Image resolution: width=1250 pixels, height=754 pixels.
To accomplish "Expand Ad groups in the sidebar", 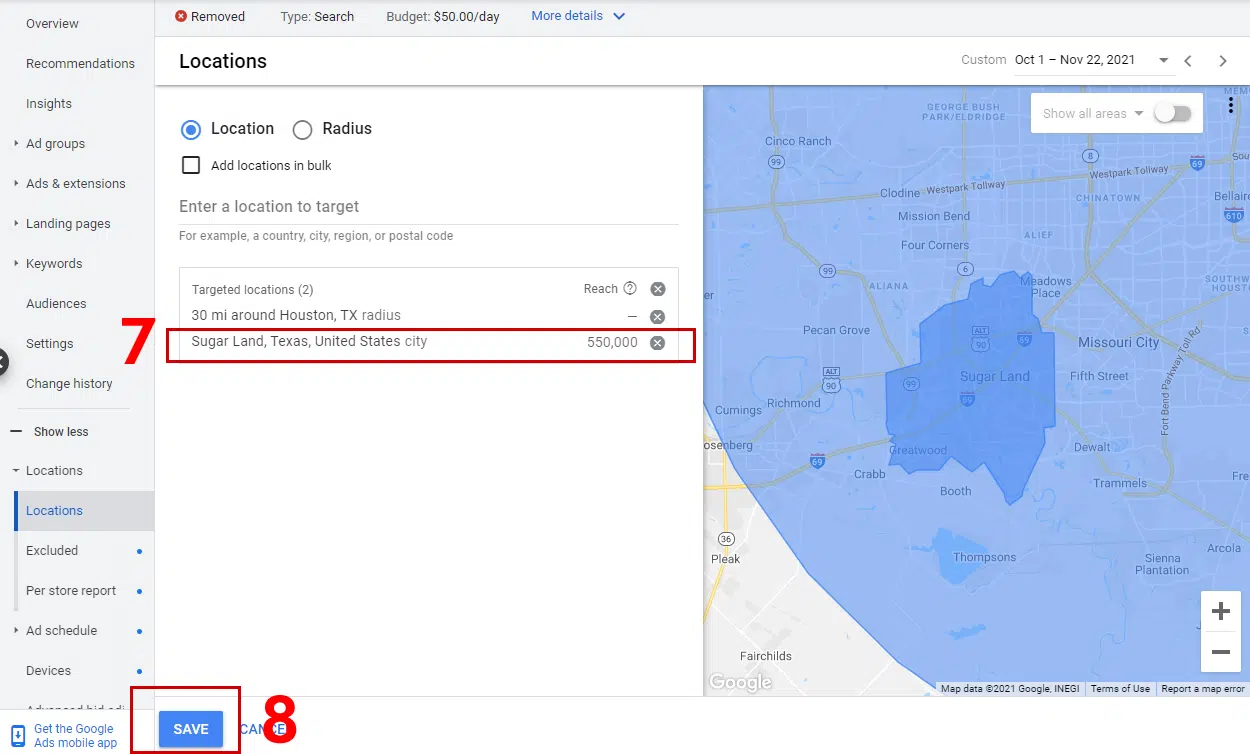I will (16, 143).
